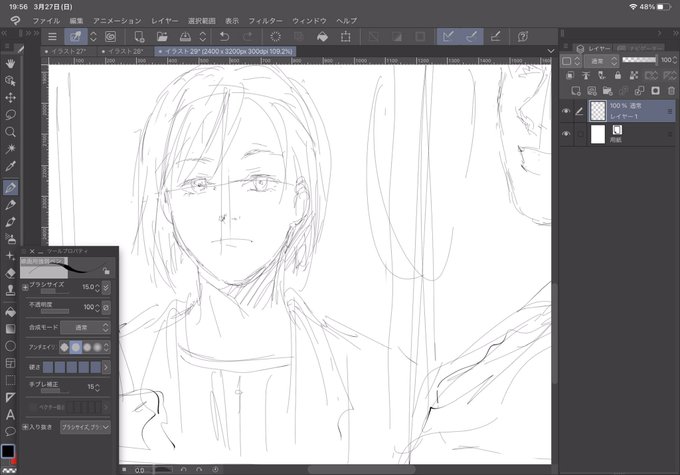This screenshot has height=475, width=680.
Task: Open the レイヤー menu in menu bar
Action: [164, 21]
